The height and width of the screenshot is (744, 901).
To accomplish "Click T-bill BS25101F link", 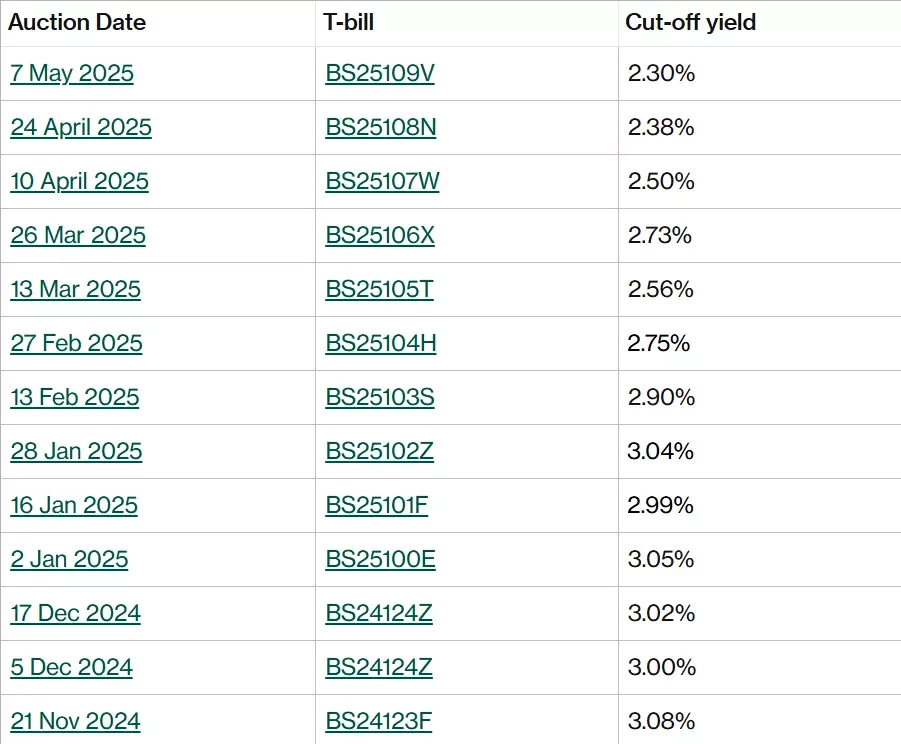I will 376,506.
